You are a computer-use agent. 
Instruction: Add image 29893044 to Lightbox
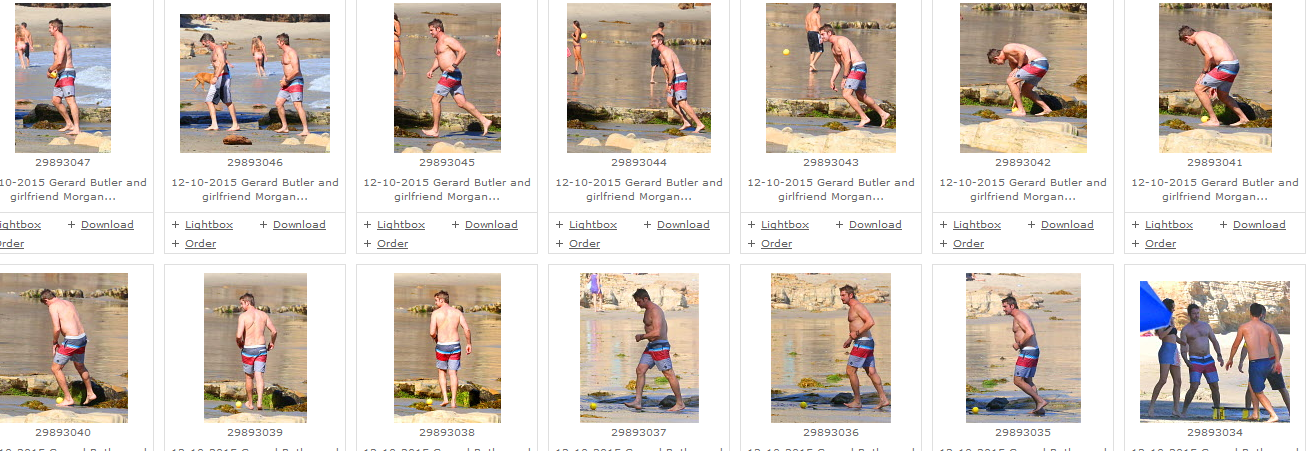pyautogui.click(x=593, y=225)
